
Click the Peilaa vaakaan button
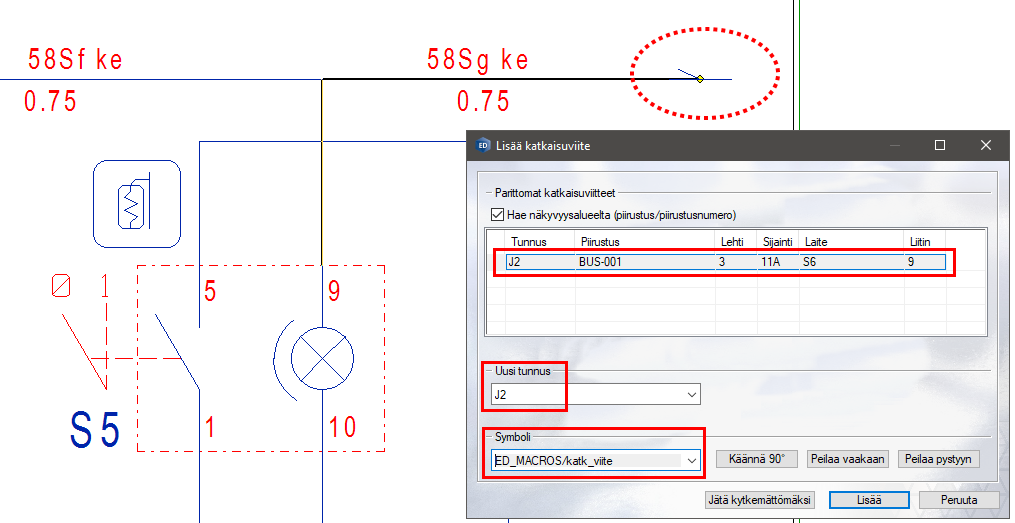click(x=846, y=459)
